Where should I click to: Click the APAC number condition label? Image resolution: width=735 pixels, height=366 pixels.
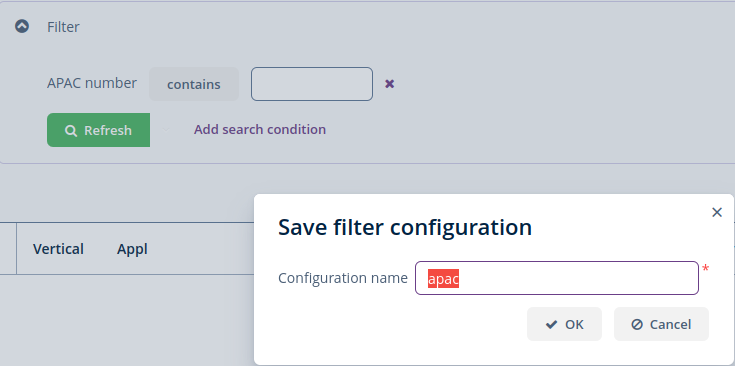point(92,83)
